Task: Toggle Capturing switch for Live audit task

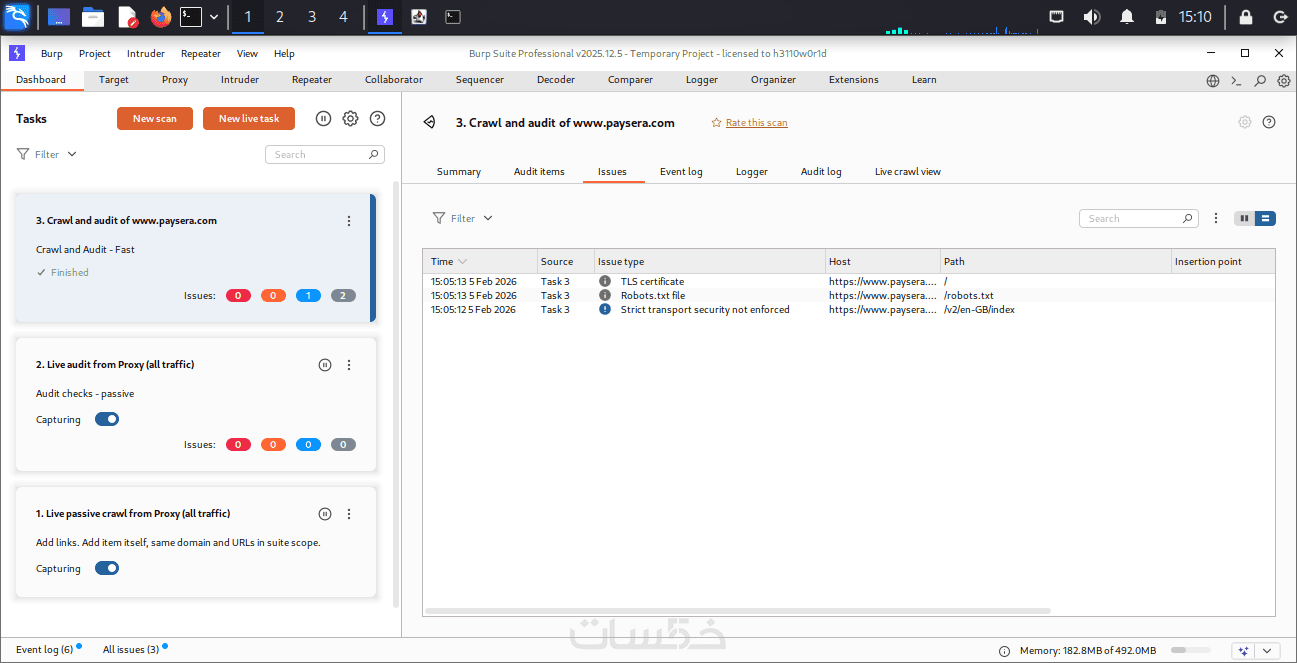Action: 107,419
